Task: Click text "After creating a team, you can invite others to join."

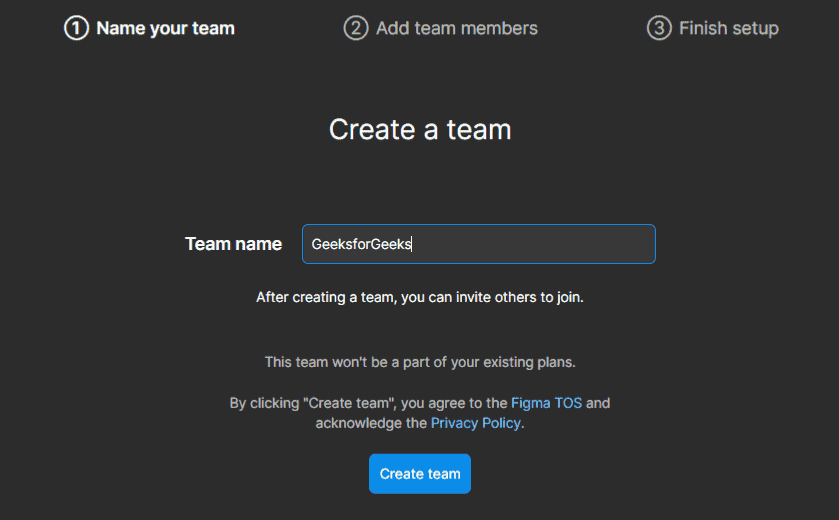Action: (x=420, y=297)
